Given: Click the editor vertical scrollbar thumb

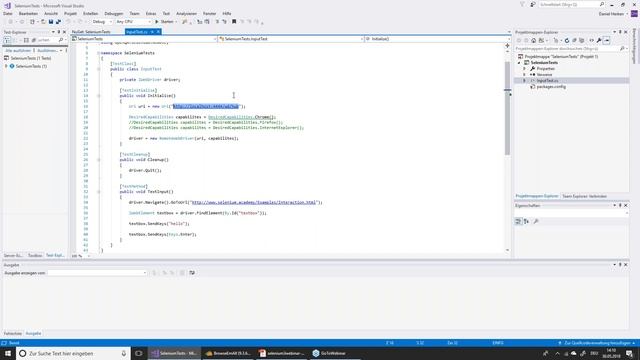Looking at the screenshot, I should [x=507, y=108].
